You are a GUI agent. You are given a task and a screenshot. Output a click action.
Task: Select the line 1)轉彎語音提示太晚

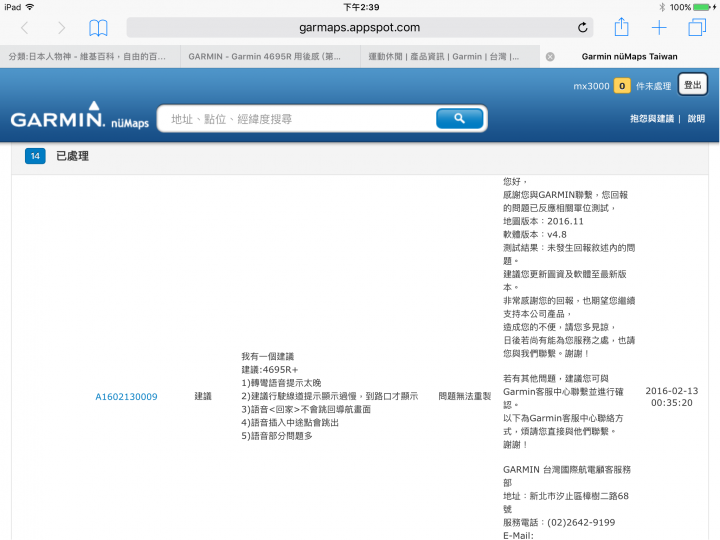pos(281,383)
